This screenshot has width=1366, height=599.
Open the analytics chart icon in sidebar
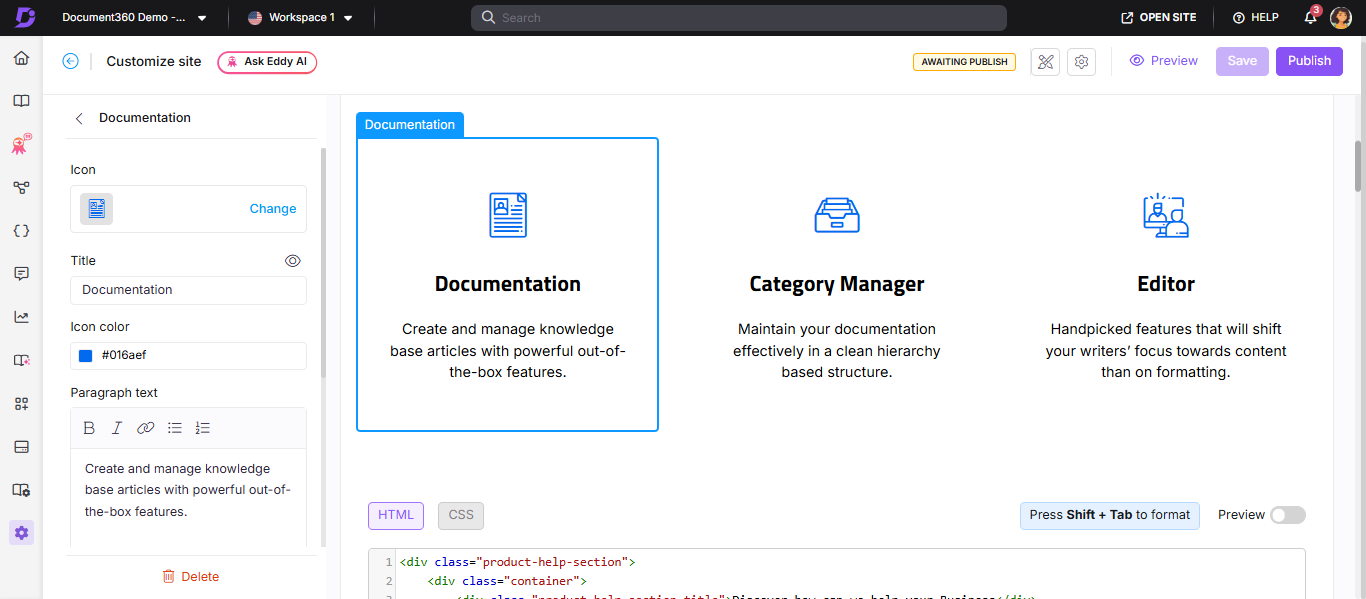click(x=21, y=317)
